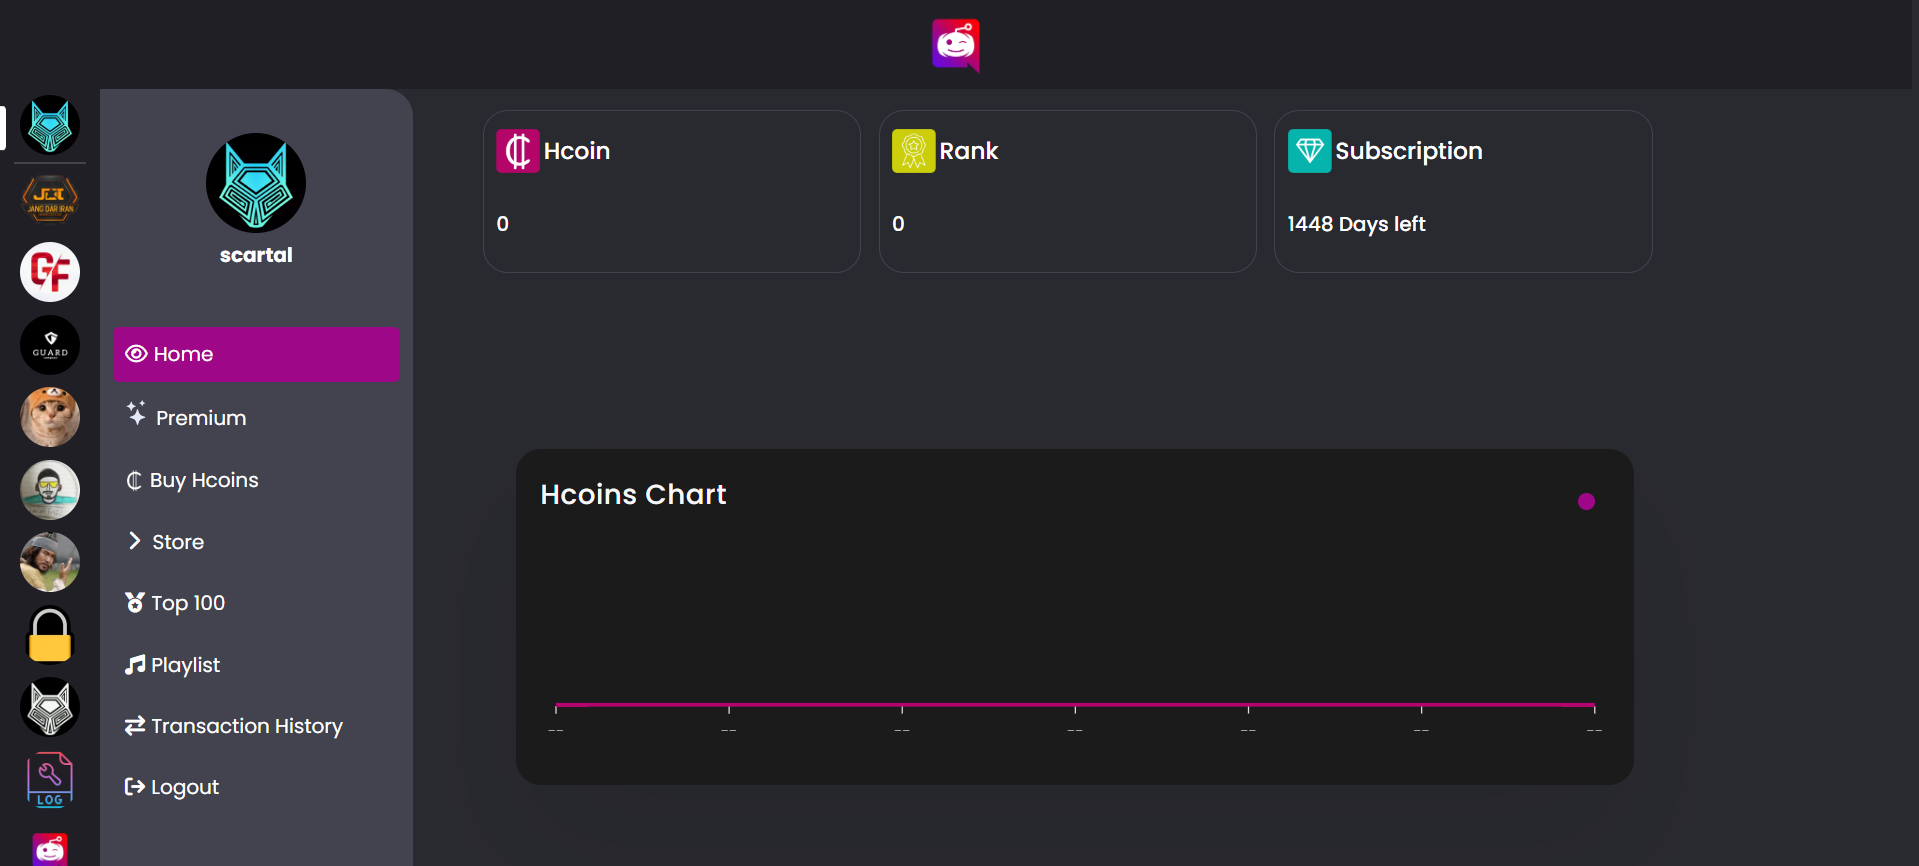Select the Jang Dar Iran badge icon
1919x866 pixels.
[x=50, y=198]
